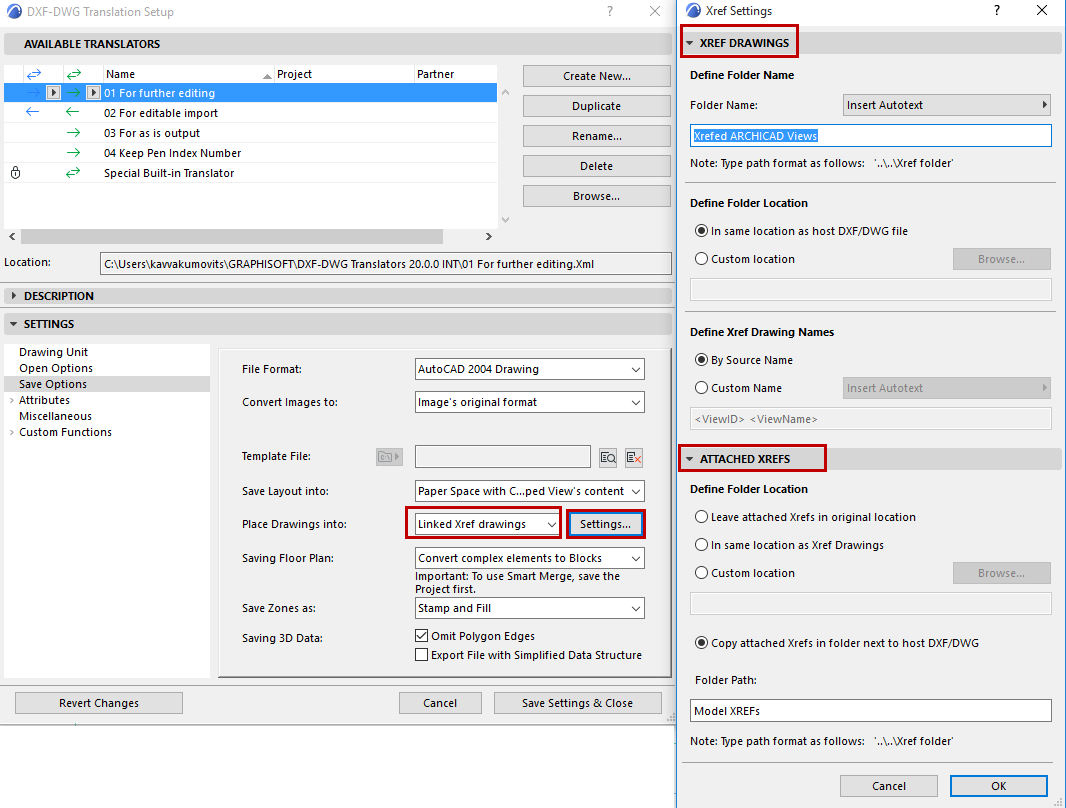Image resolution: width=1066 pixels, height=808 pixels.
Task: Click the second play toggle on 01 For further editing
Action: pos(94,92)
